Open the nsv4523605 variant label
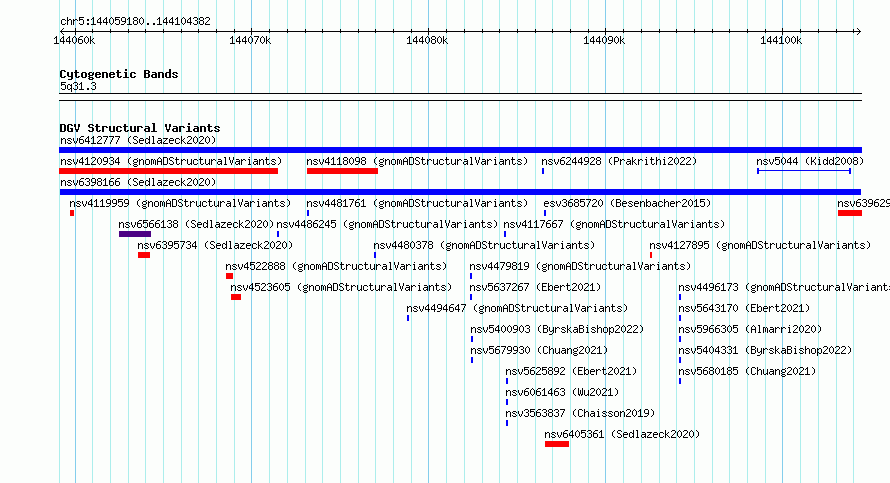This screenshot has width=890, height=483. [x=341, y=287]
